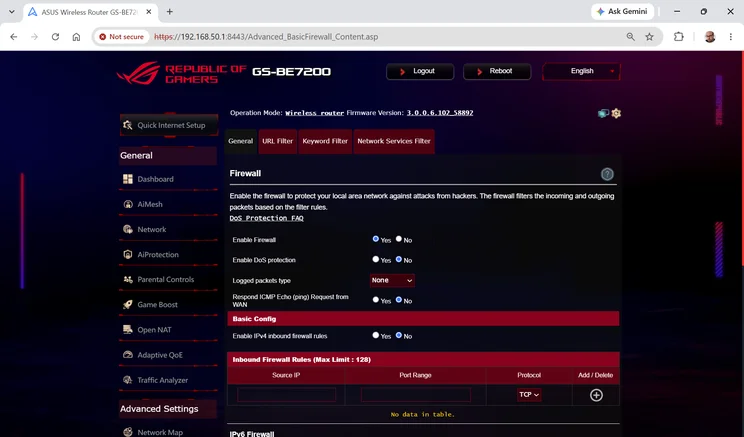Set Enable DoS protection to Yes
The height and width of the screenshot is (437, 744).
(x=376, y=259)
